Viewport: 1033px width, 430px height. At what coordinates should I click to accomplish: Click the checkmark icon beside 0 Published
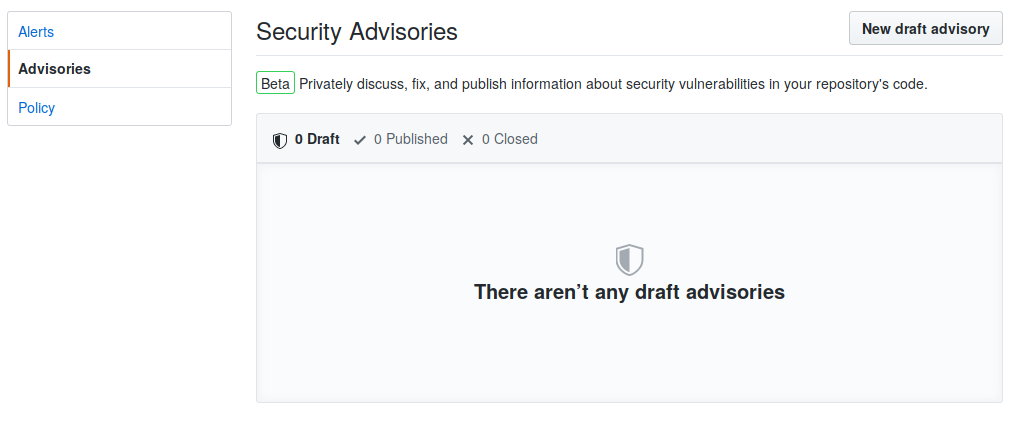click(x=360, y=140)
